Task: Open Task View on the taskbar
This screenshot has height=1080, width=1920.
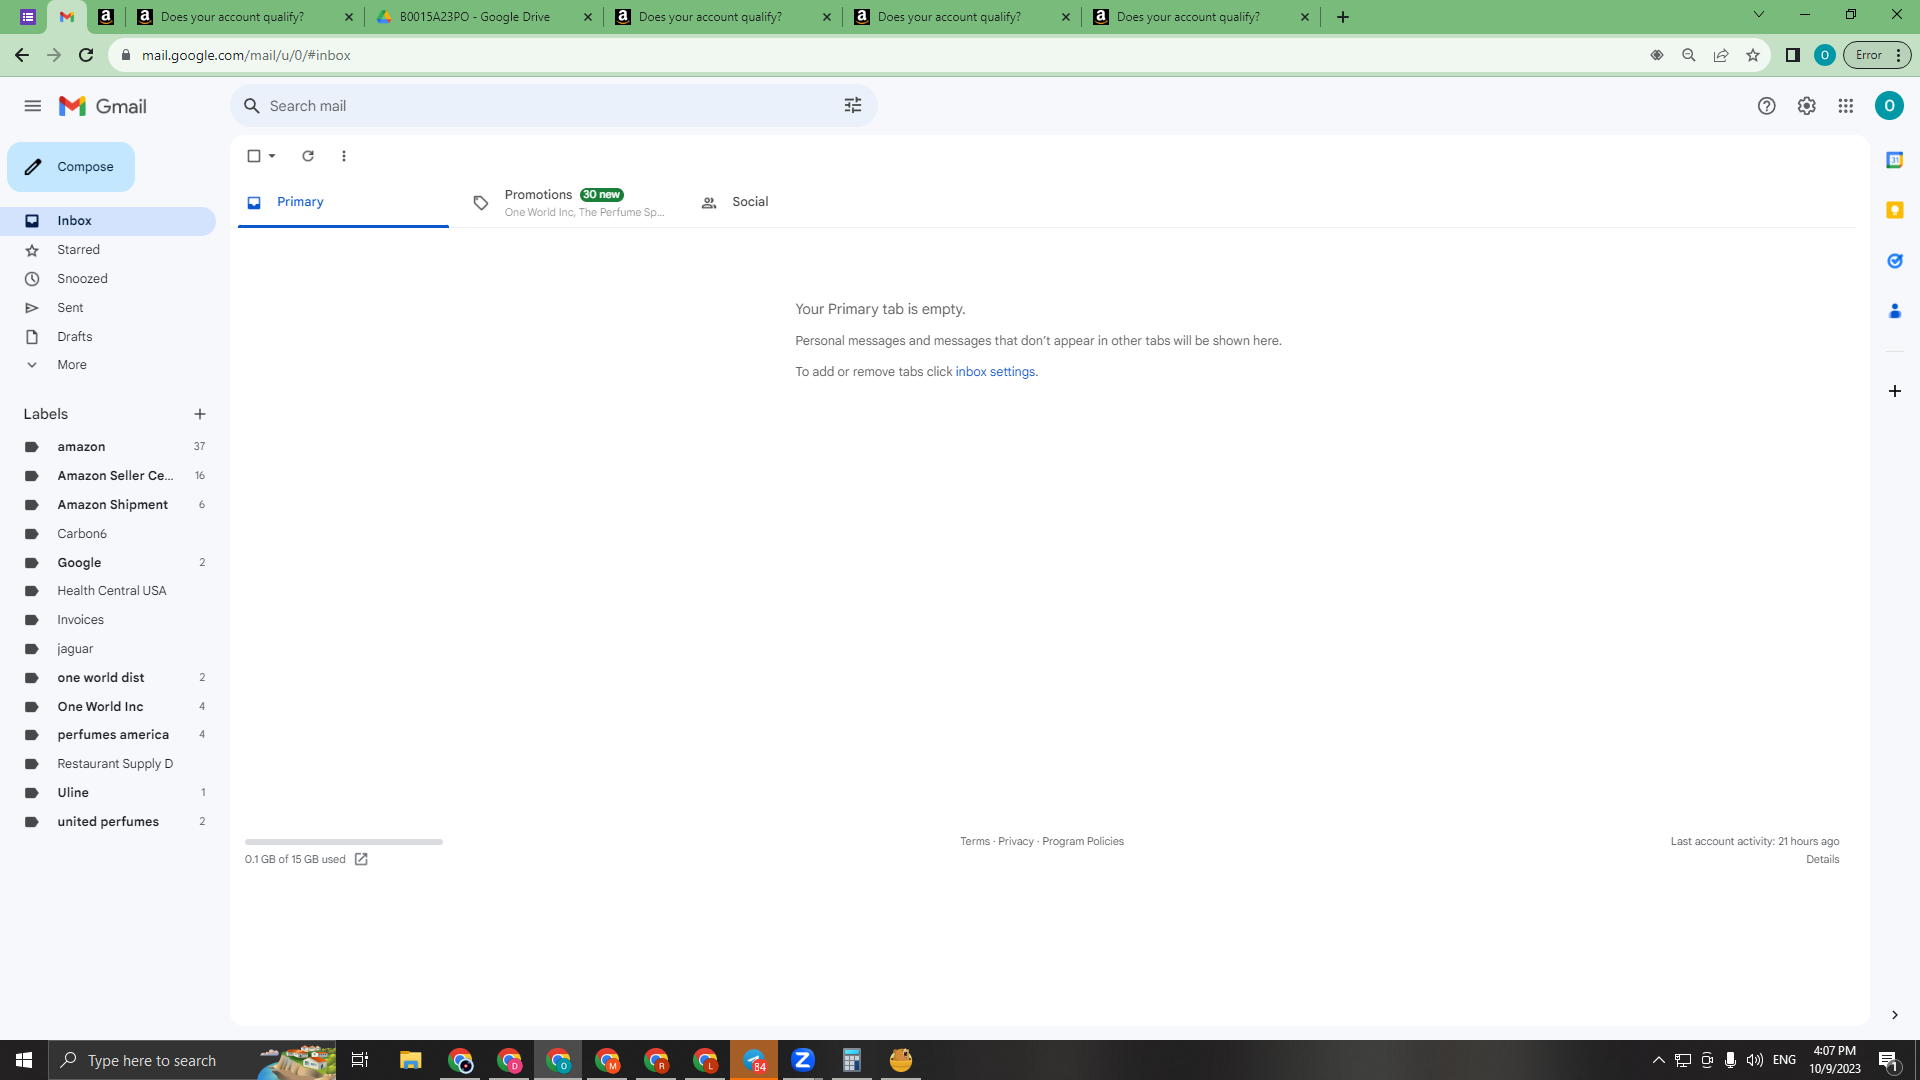Action: coord(360,1060)
